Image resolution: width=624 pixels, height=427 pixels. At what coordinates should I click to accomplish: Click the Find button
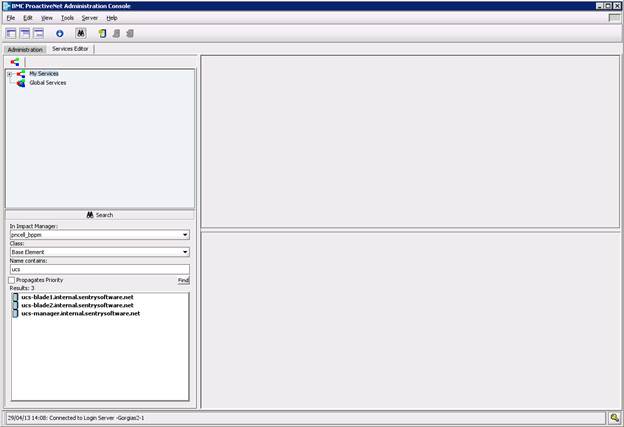(x=183, y=280)
